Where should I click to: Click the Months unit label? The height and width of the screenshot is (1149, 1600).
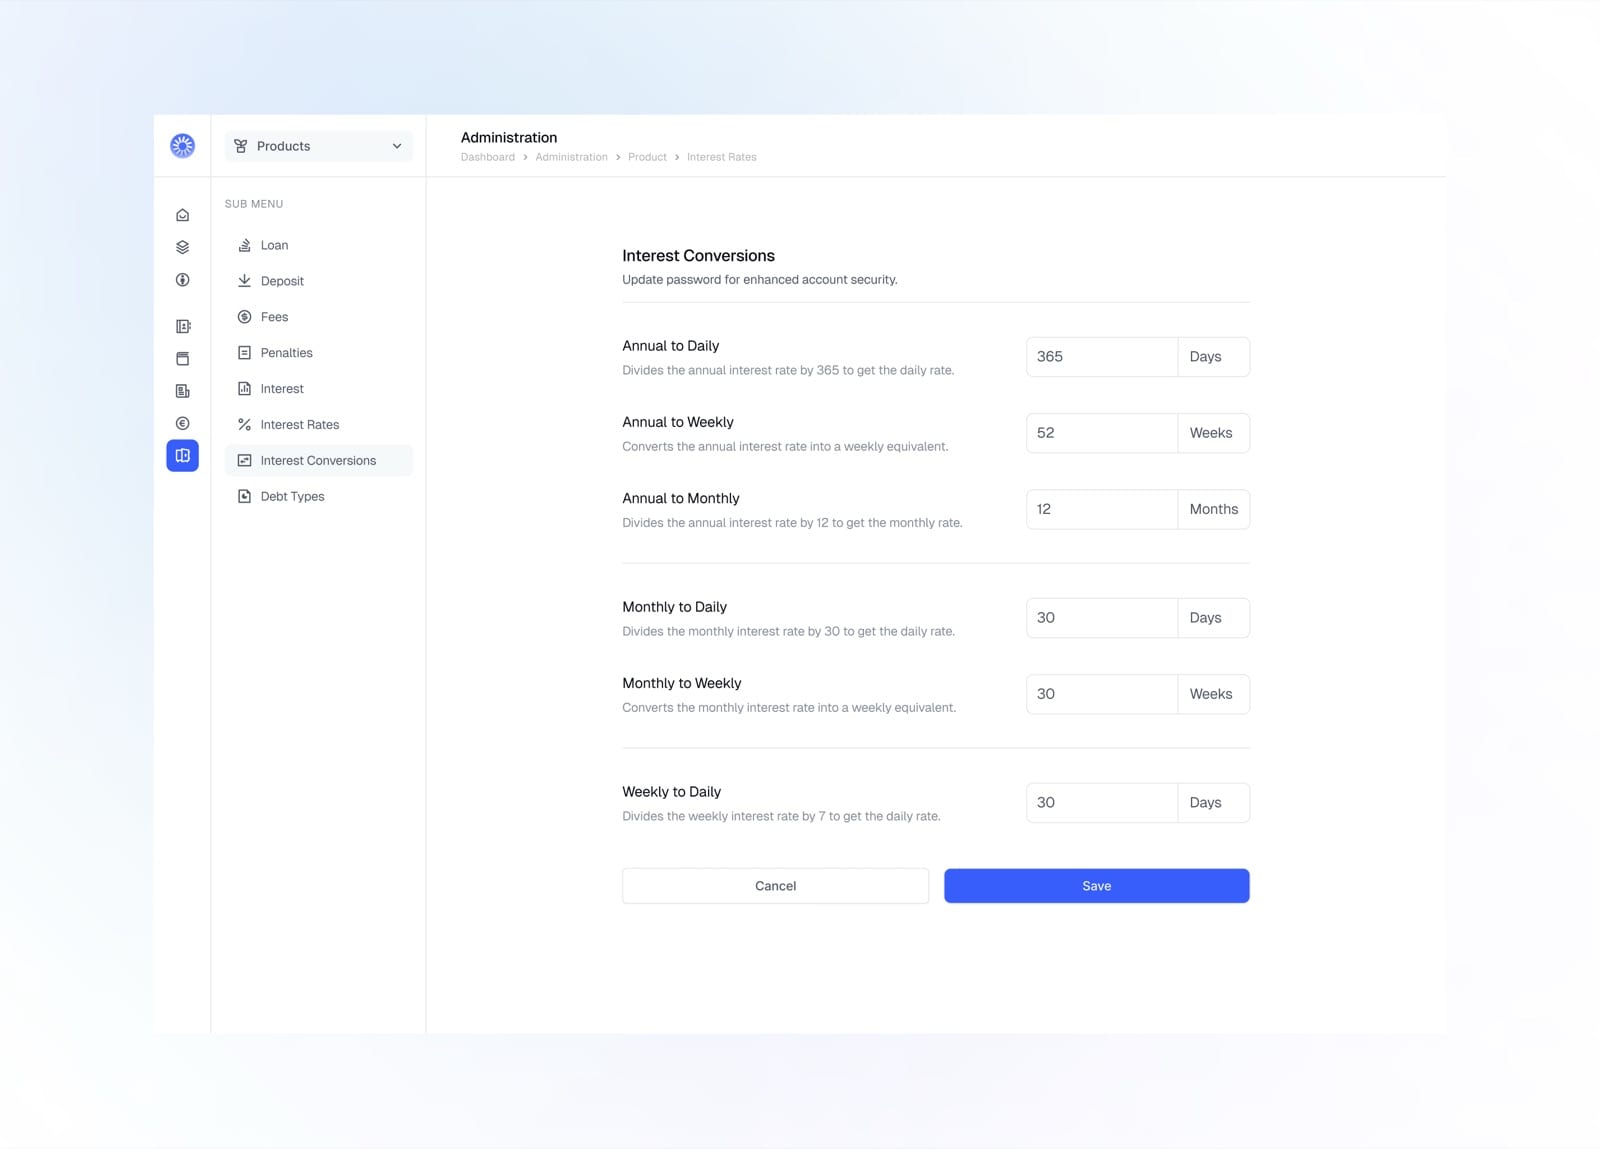pos(1213,509)
